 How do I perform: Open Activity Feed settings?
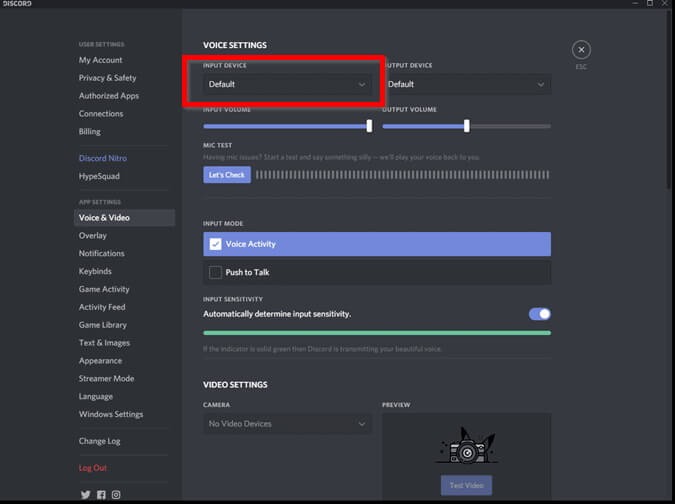[102, 307]
